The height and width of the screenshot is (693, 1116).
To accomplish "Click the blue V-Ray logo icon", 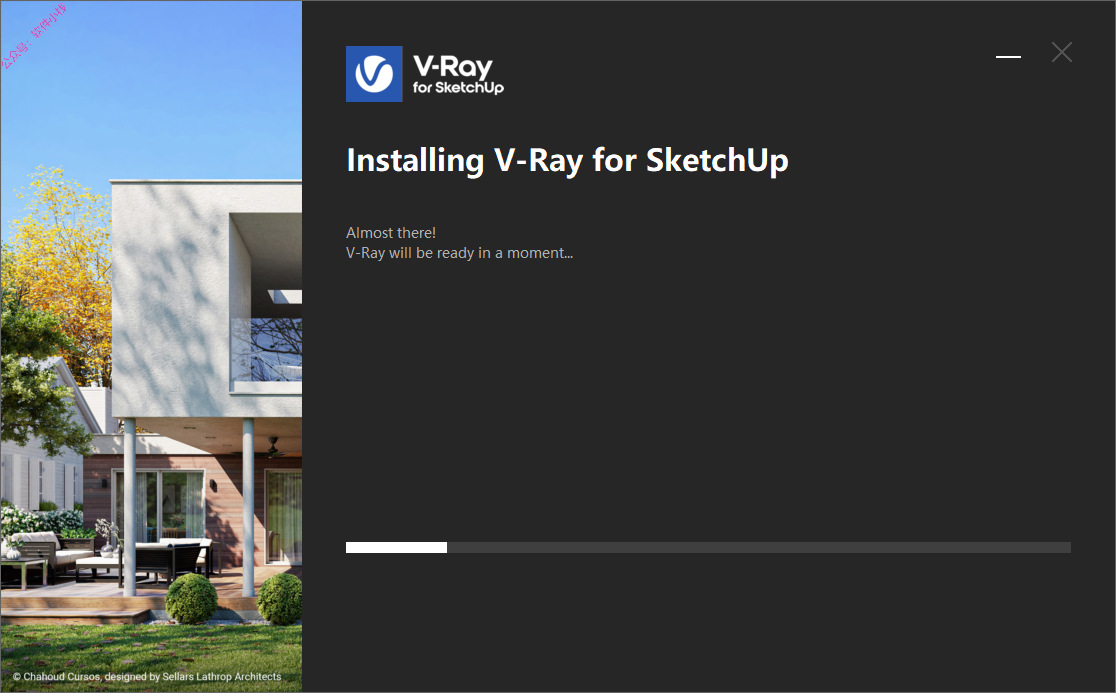I will pos(374,74).
